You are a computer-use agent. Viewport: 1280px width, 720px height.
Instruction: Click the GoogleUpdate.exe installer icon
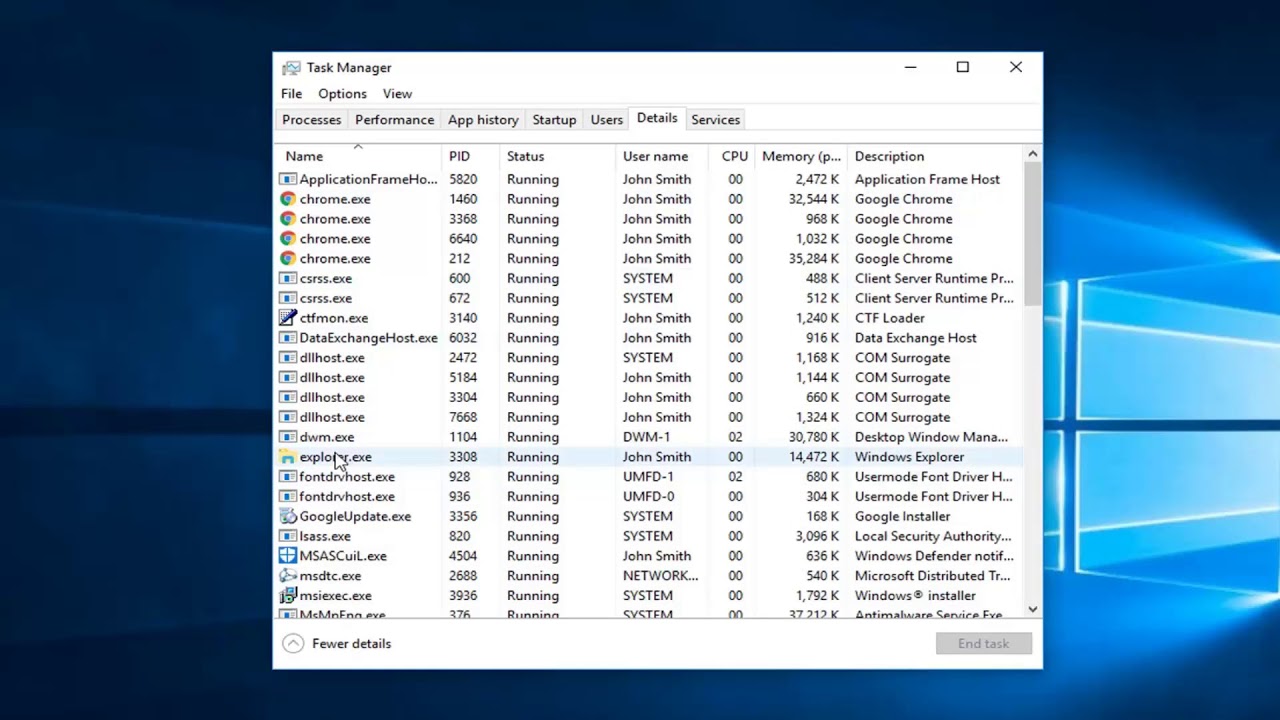click(x=288, y=516)
